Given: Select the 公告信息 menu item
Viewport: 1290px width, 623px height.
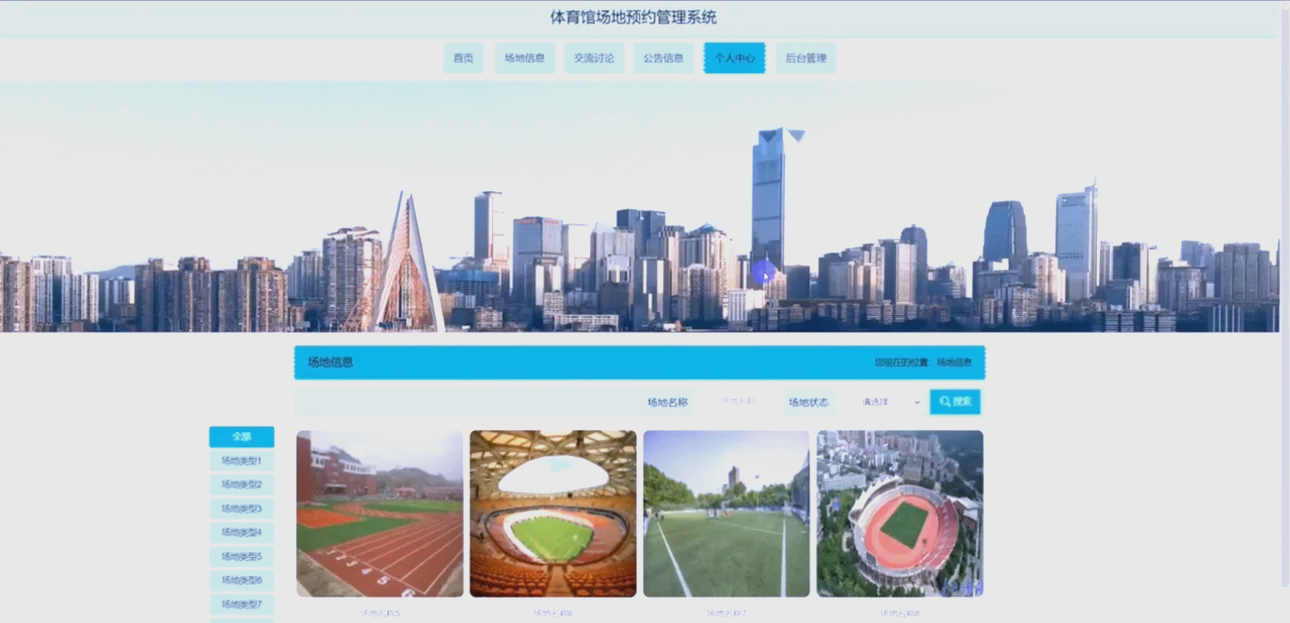Looking at the screenshot, I should point(663,57).
